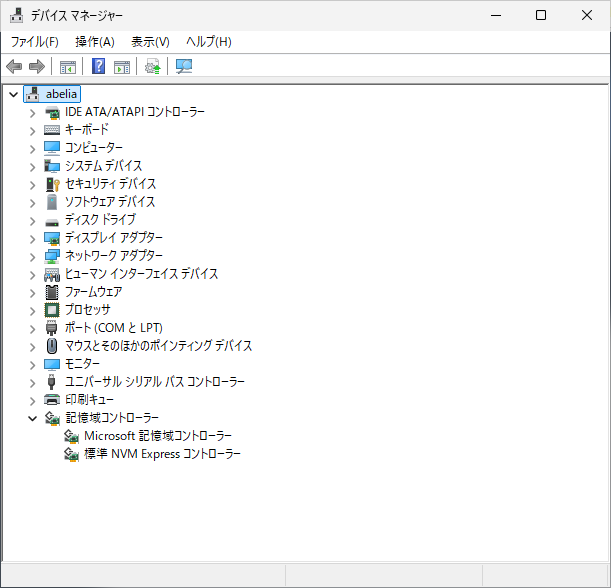Select Microsoft 記憶域コントローラー device
Screen dimensions: 611x588
click(158, 436)
